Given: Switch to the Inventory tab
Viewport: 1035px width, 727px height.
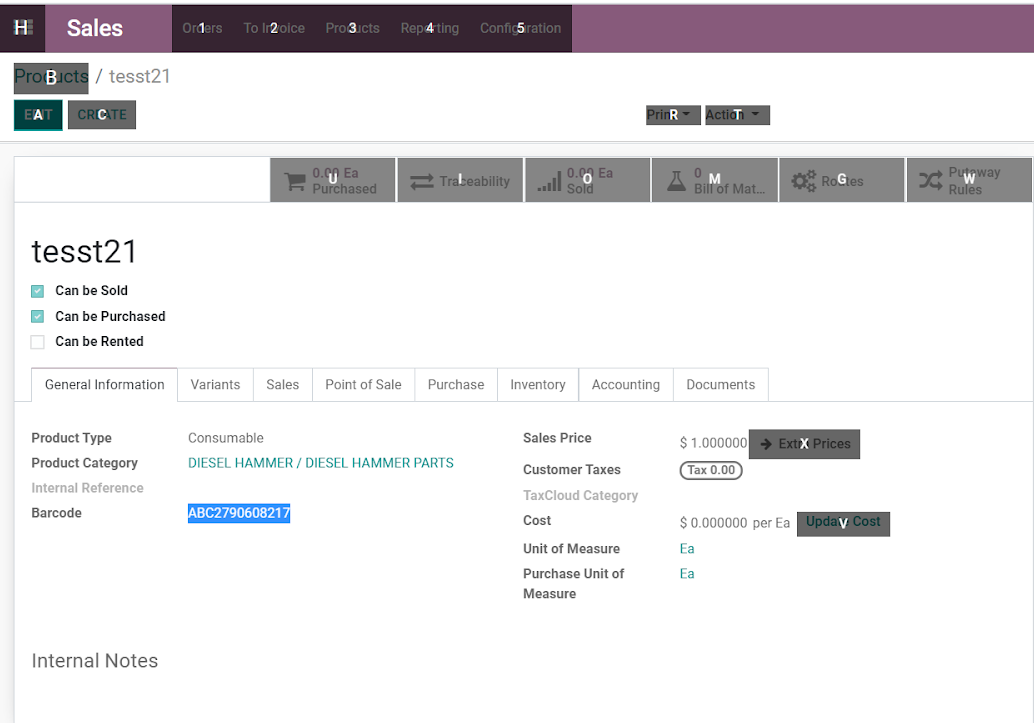Looking at the screenshot, I should pos(537,385).
